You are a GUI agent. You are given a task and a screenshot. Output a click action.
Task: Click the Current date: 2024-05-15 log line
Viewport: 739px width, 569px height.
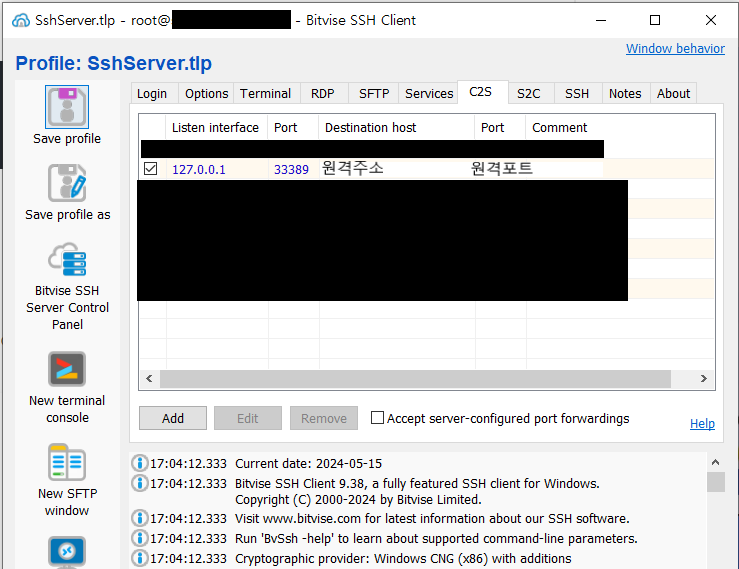(x=308, y=463)
